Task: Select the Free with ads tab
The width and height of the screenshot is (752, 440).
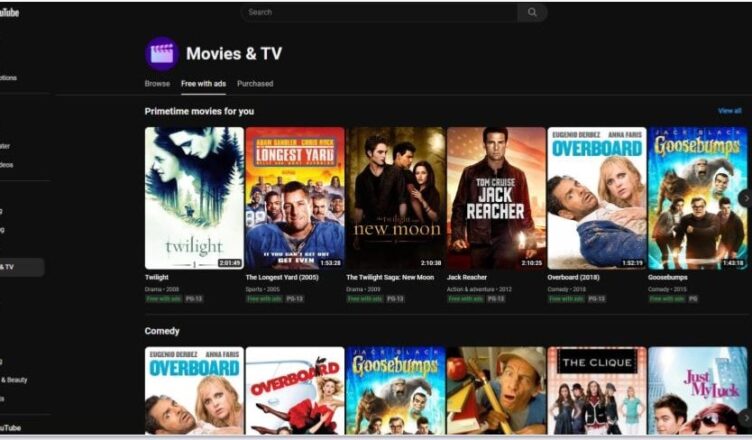Action: [203, 83]
